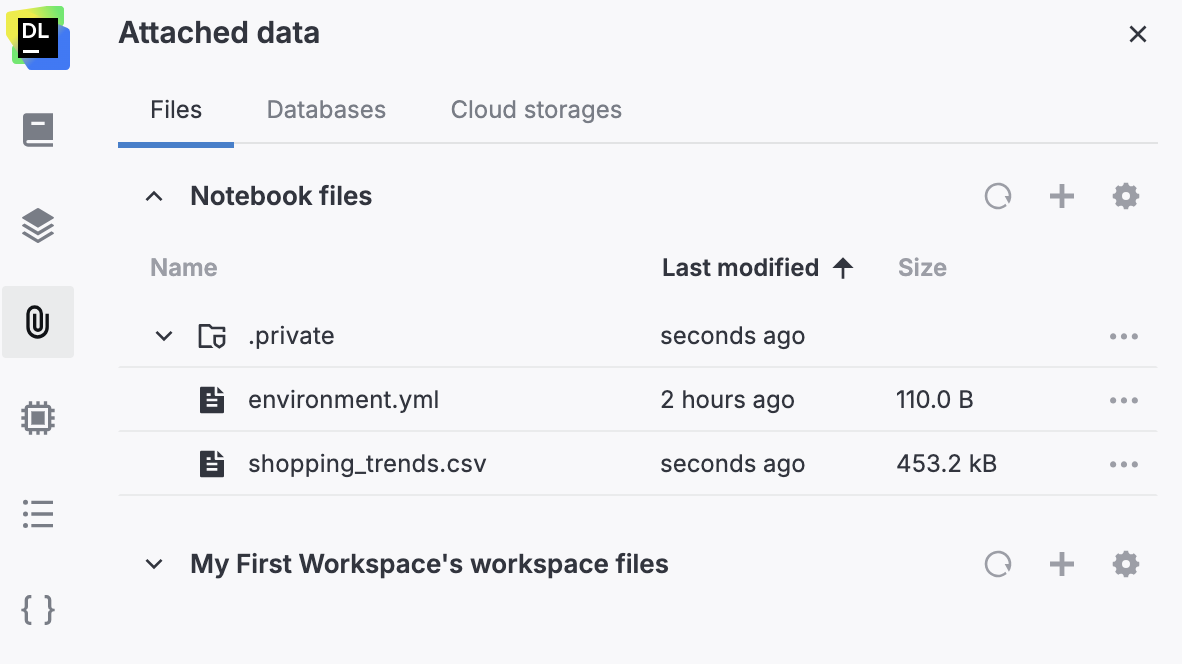1182x664 pixels.
Task: Open the variables viewer curly braces icon
Action: [x=38, y=609]
